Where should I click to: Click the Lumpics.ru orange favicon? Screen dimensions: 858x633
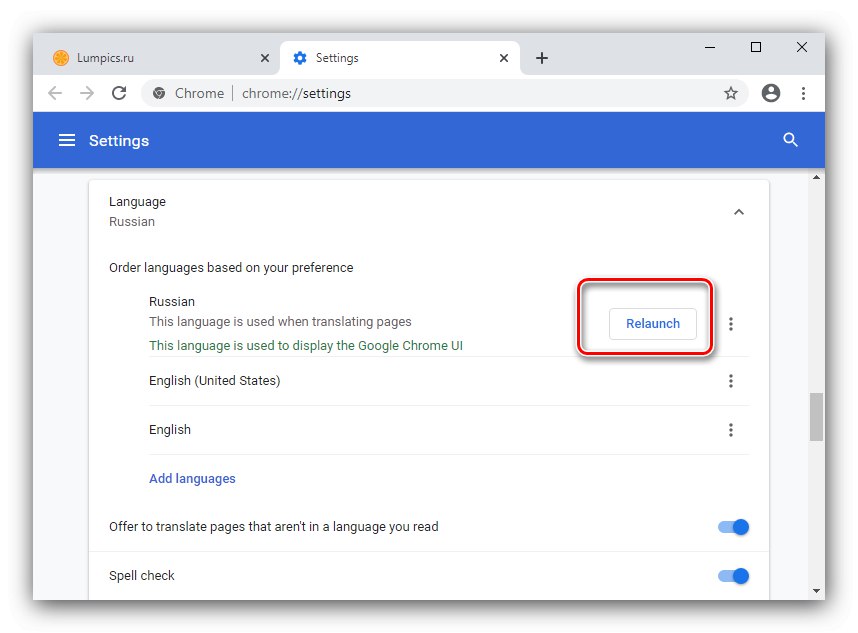(61, 57)
